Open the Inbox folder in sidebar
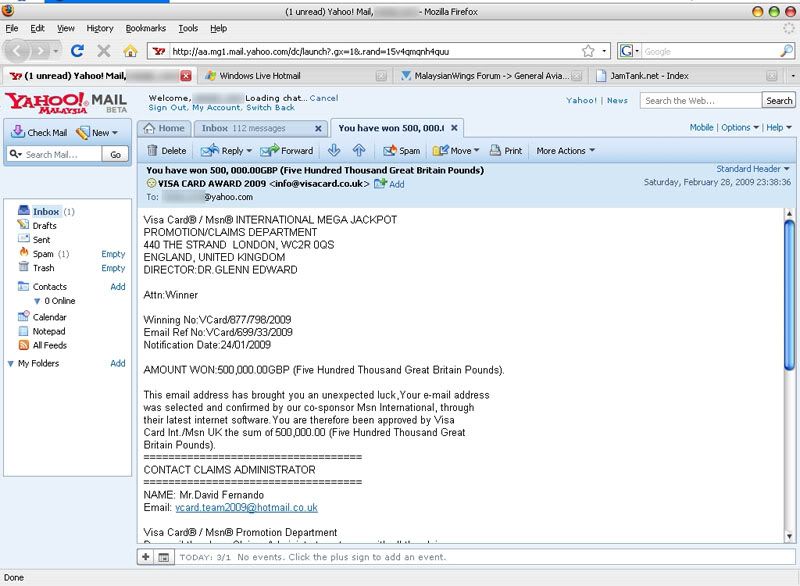 click(46, 211)
